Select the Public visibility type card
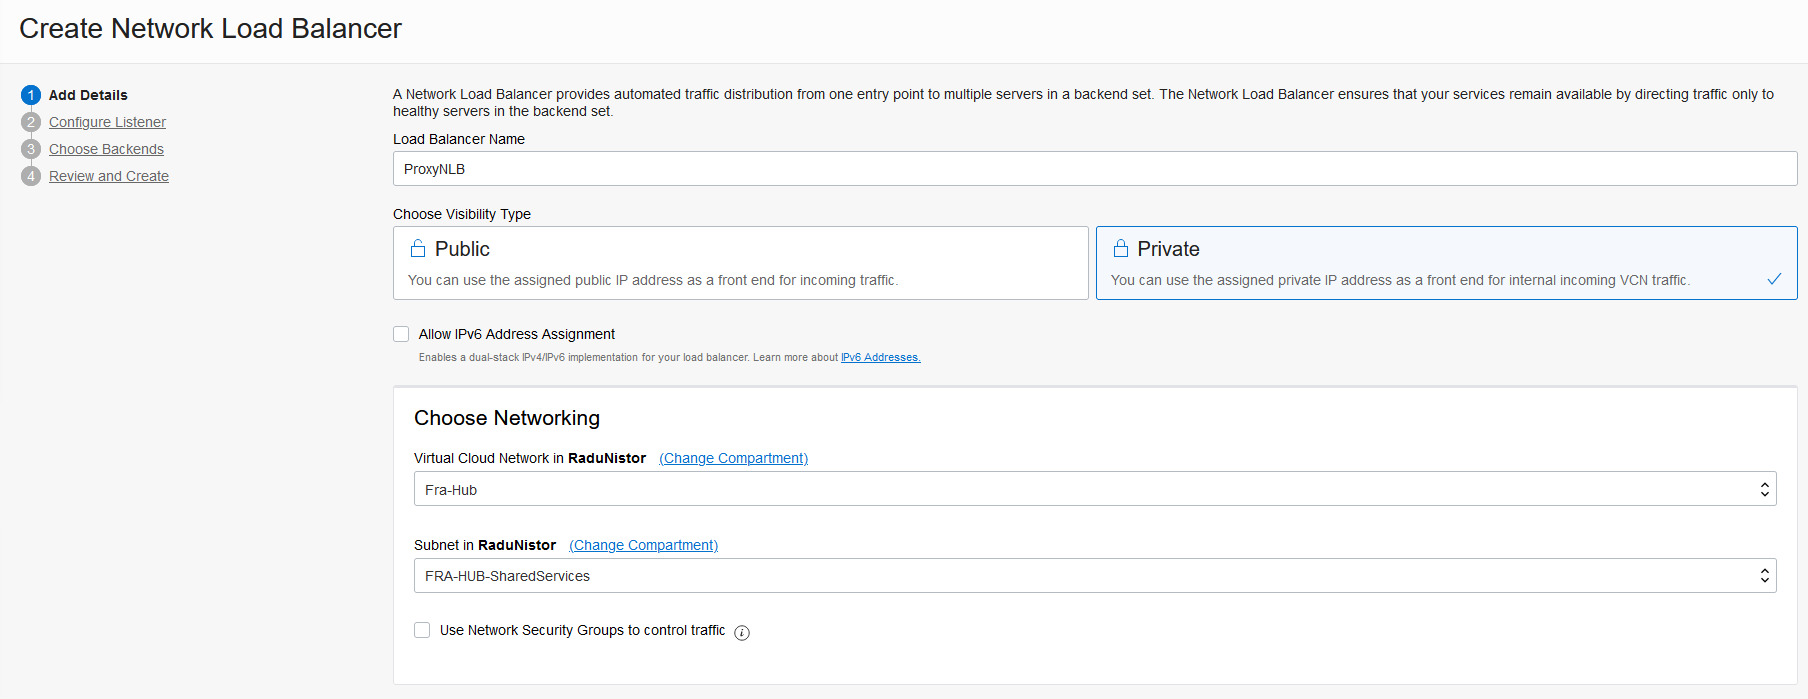The width and height of the screenshot is (1808, 699). click(740, 263)
